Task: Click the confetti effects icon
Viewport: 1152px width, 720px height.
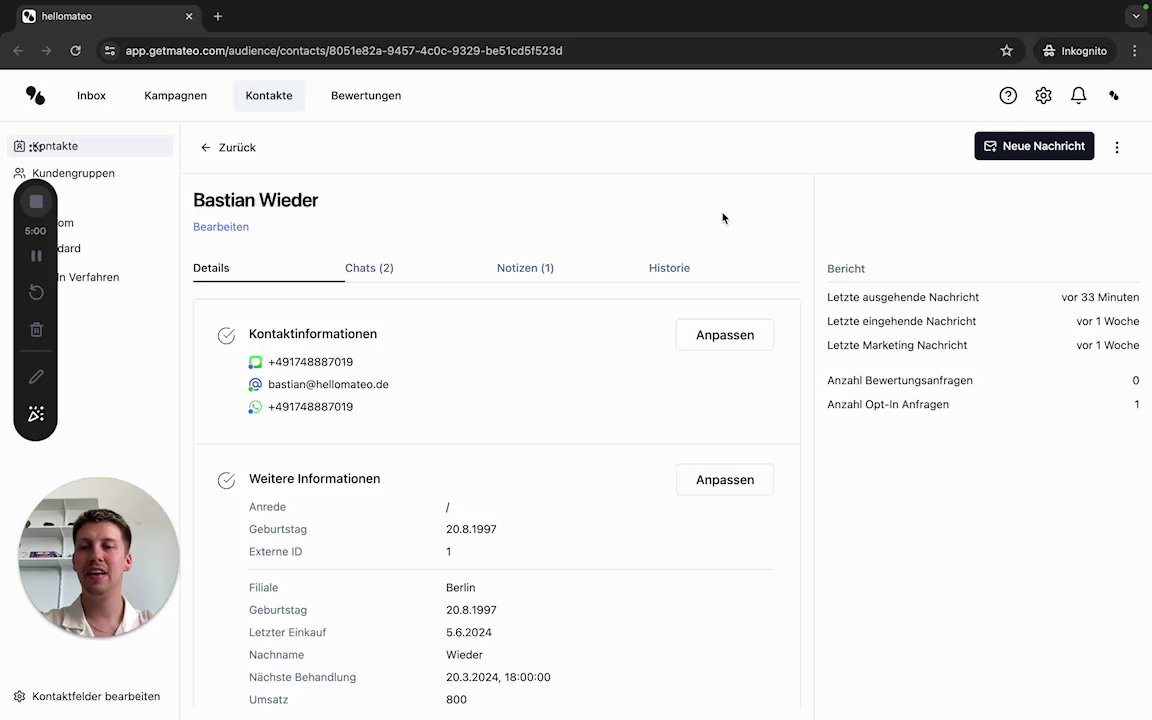Action: [x=36, y=414]
